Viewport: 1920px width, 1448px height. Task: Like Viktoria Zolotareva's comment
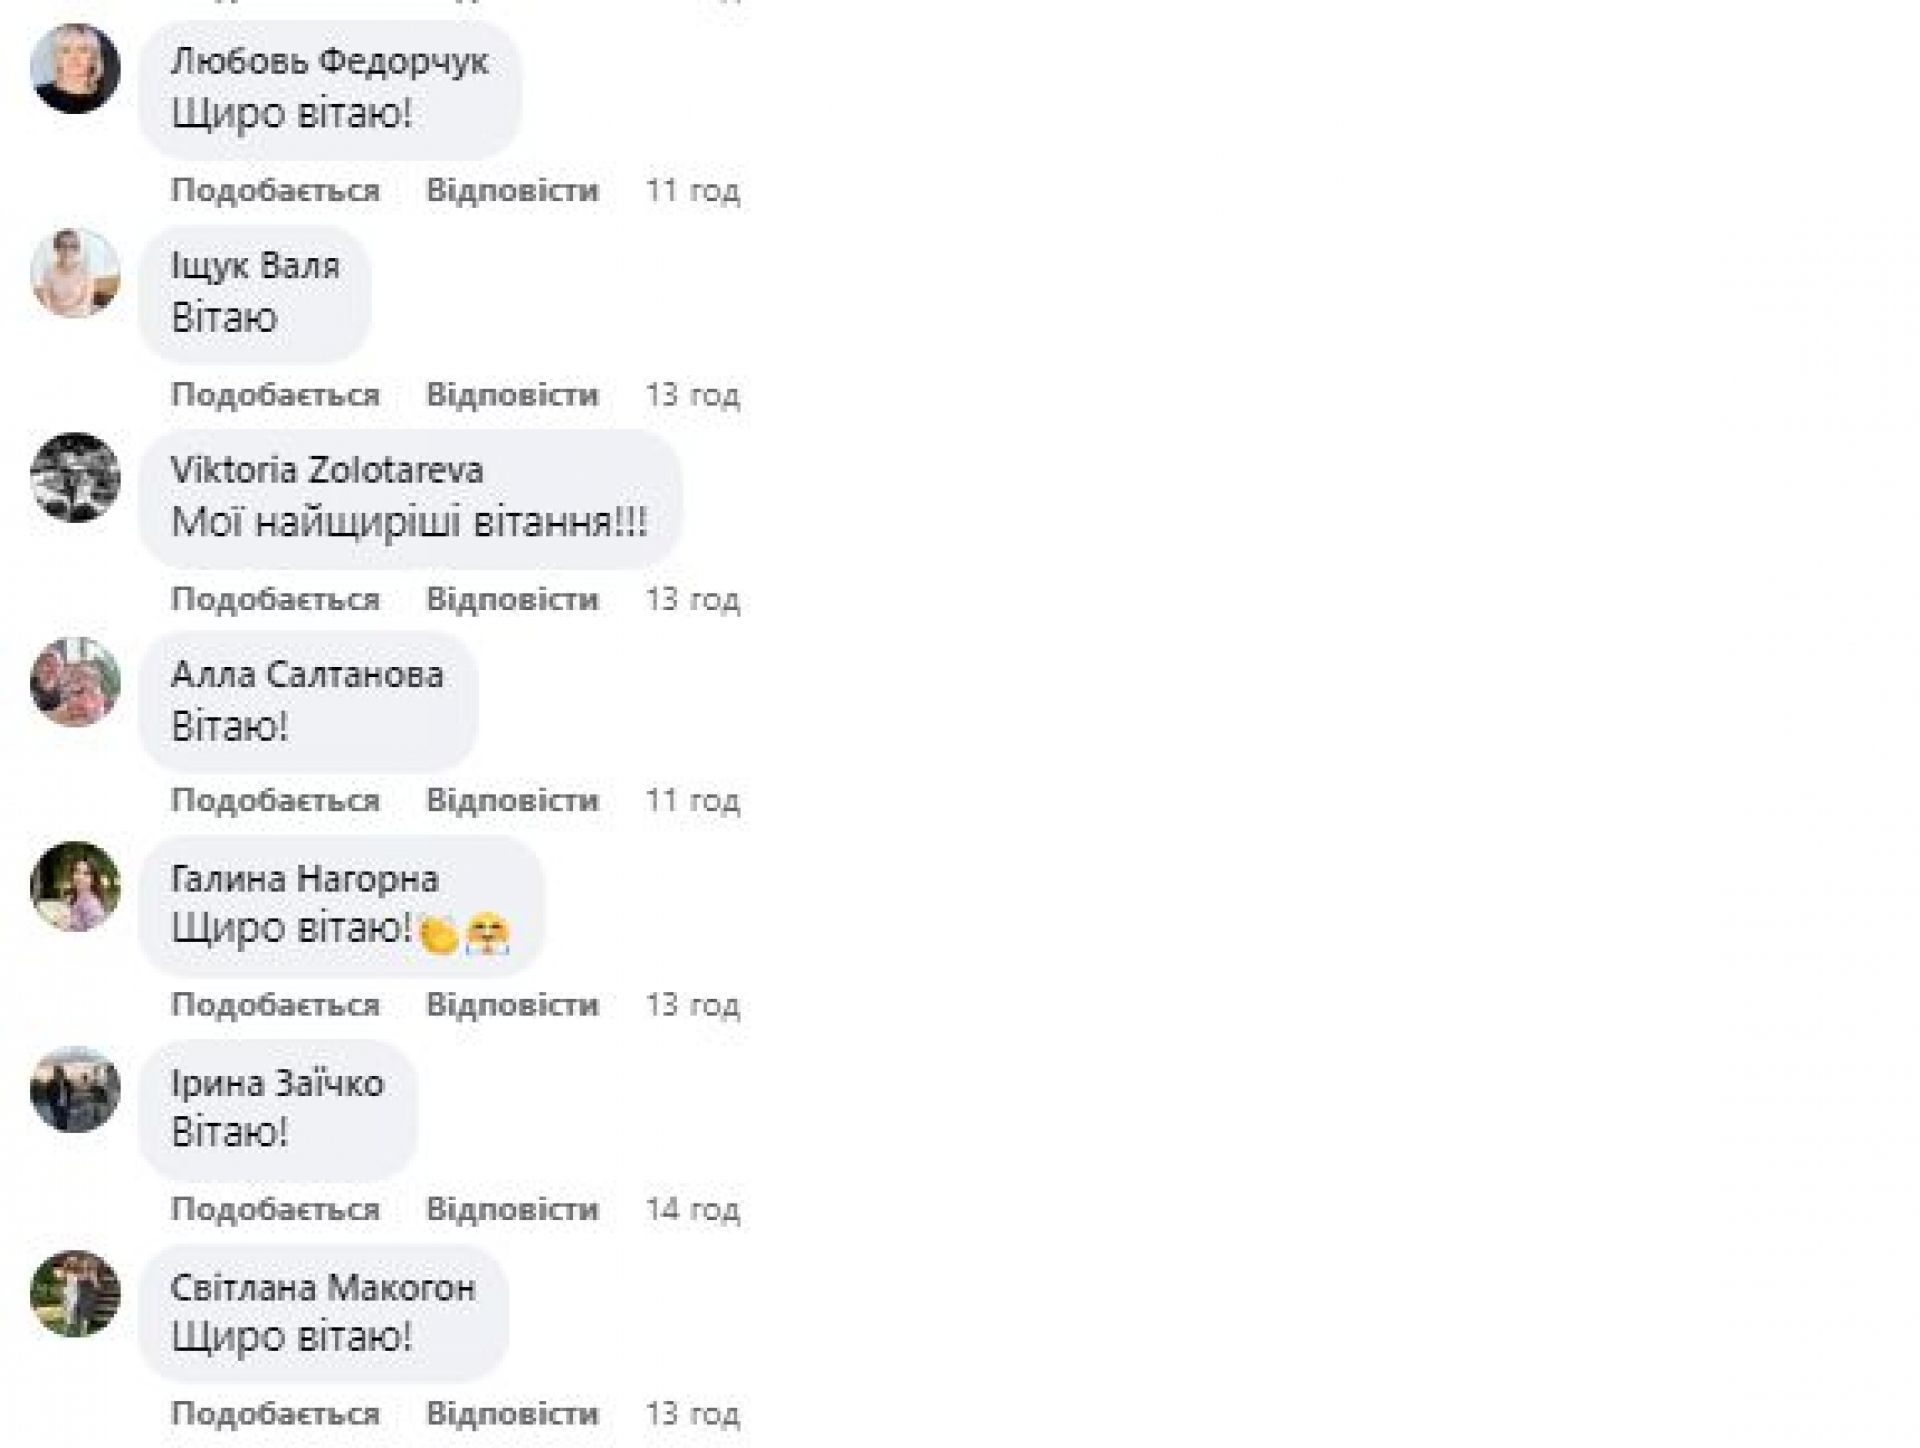tap(275, 598)
